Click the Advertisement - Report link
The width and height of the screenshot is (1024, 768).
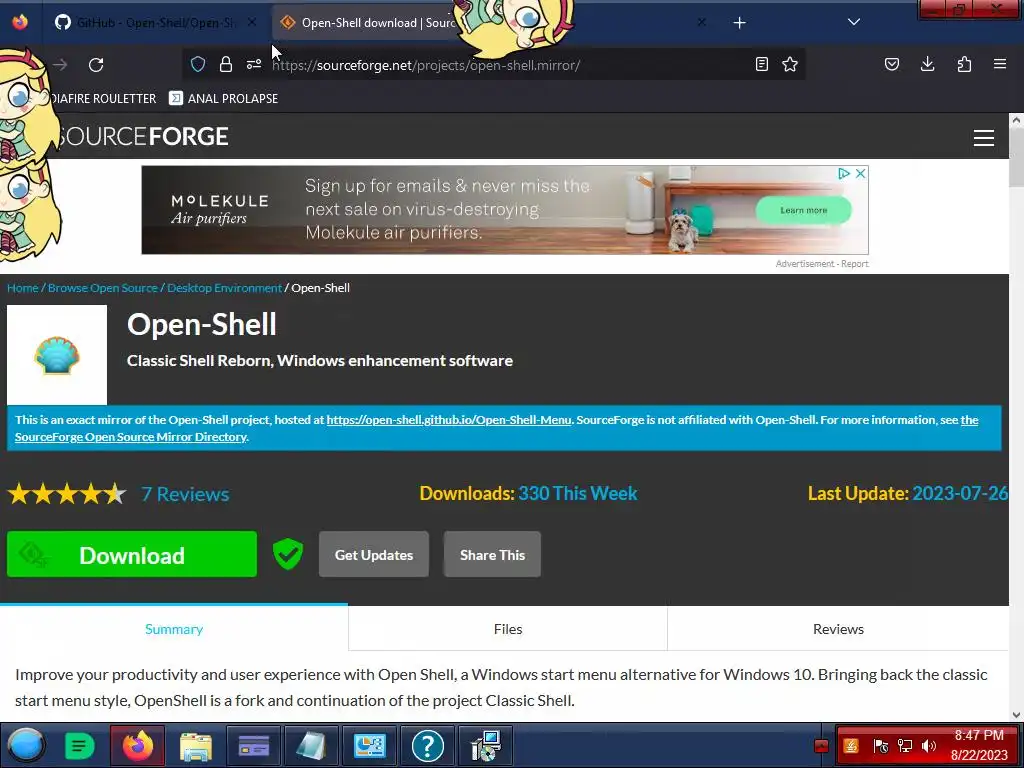(x=822, y=264)
